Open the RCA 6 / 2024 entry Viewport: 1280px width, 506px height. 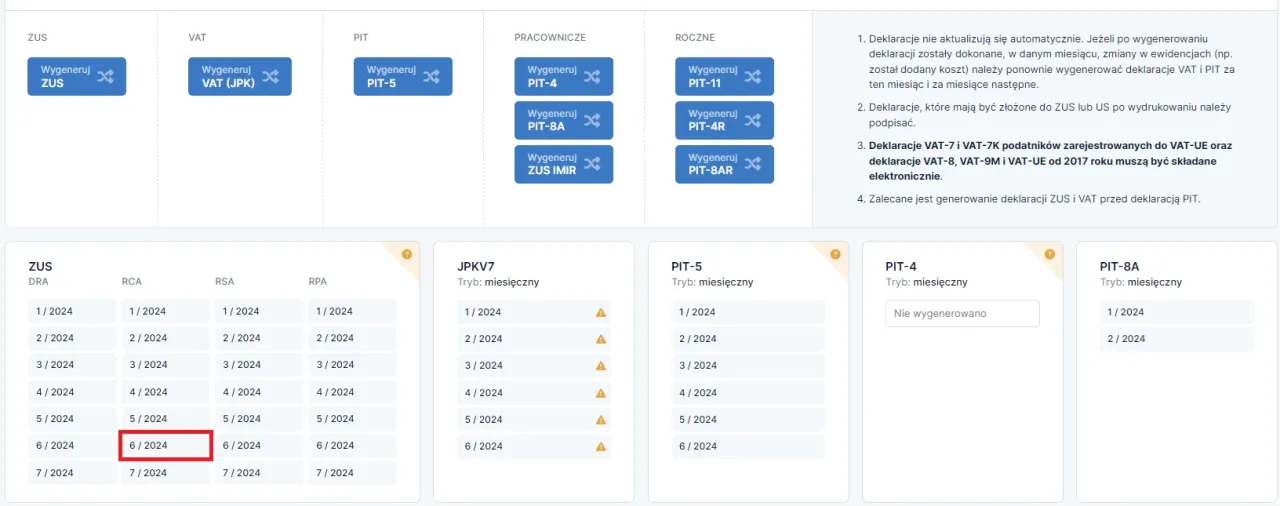(165, 446)
